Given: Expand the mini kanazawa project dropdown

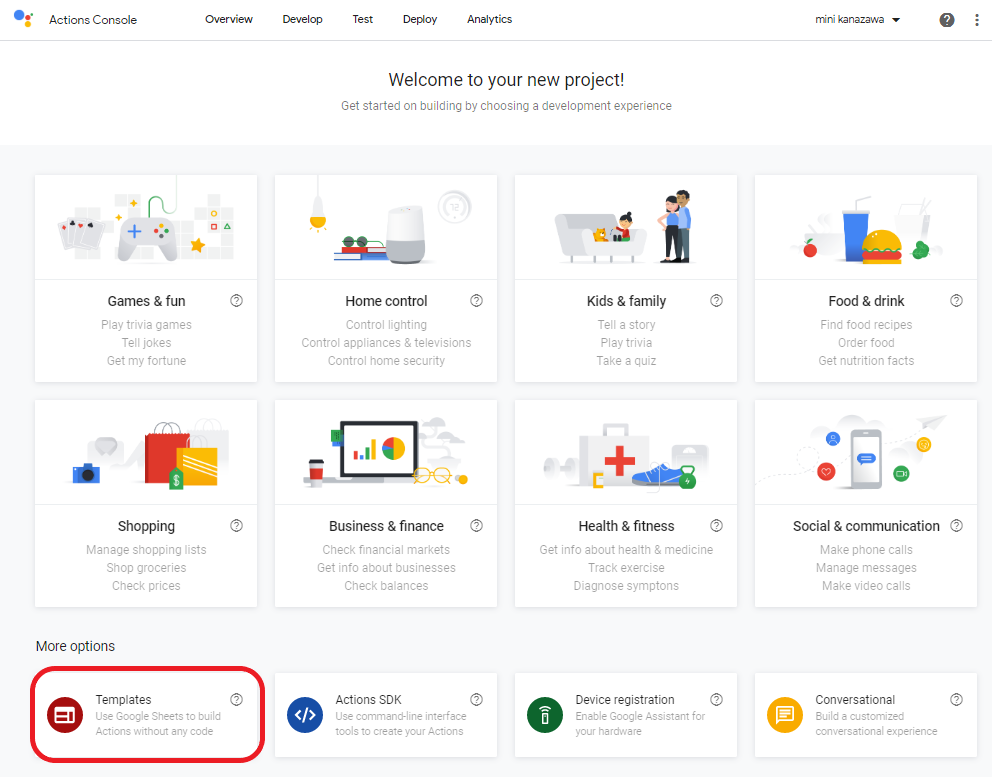Looking at the screenshot, I should (x=858, y=20).
